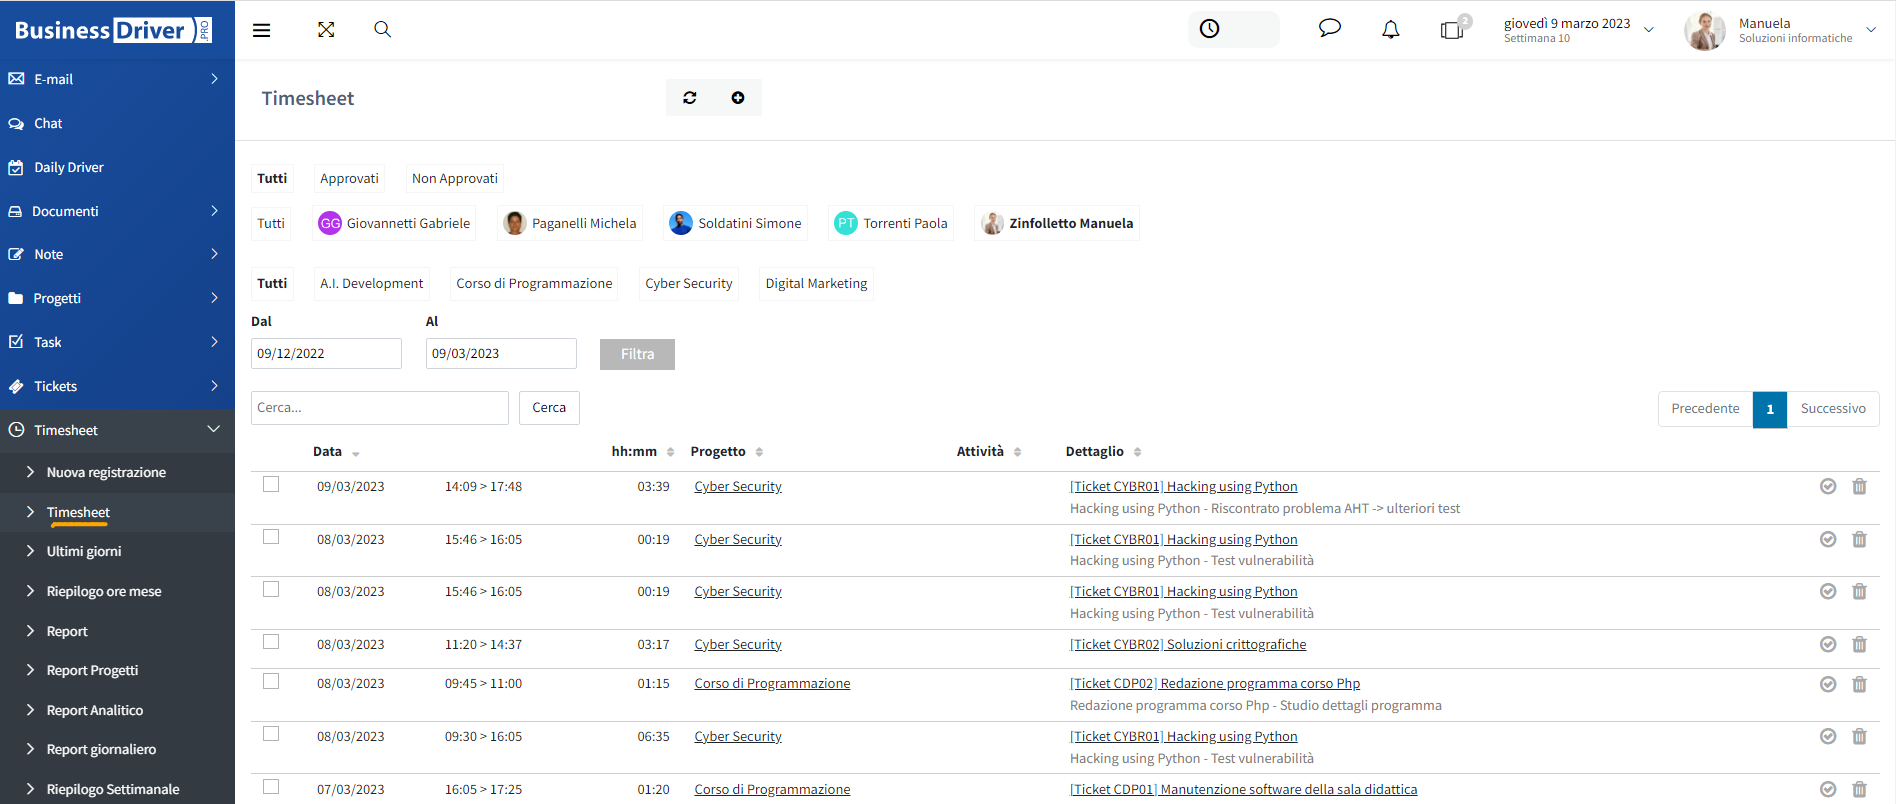Open the date dropdown giovedì 9 marzo 2023
This screenshot has width=1896, height=804.
[x=1579, y=30]
